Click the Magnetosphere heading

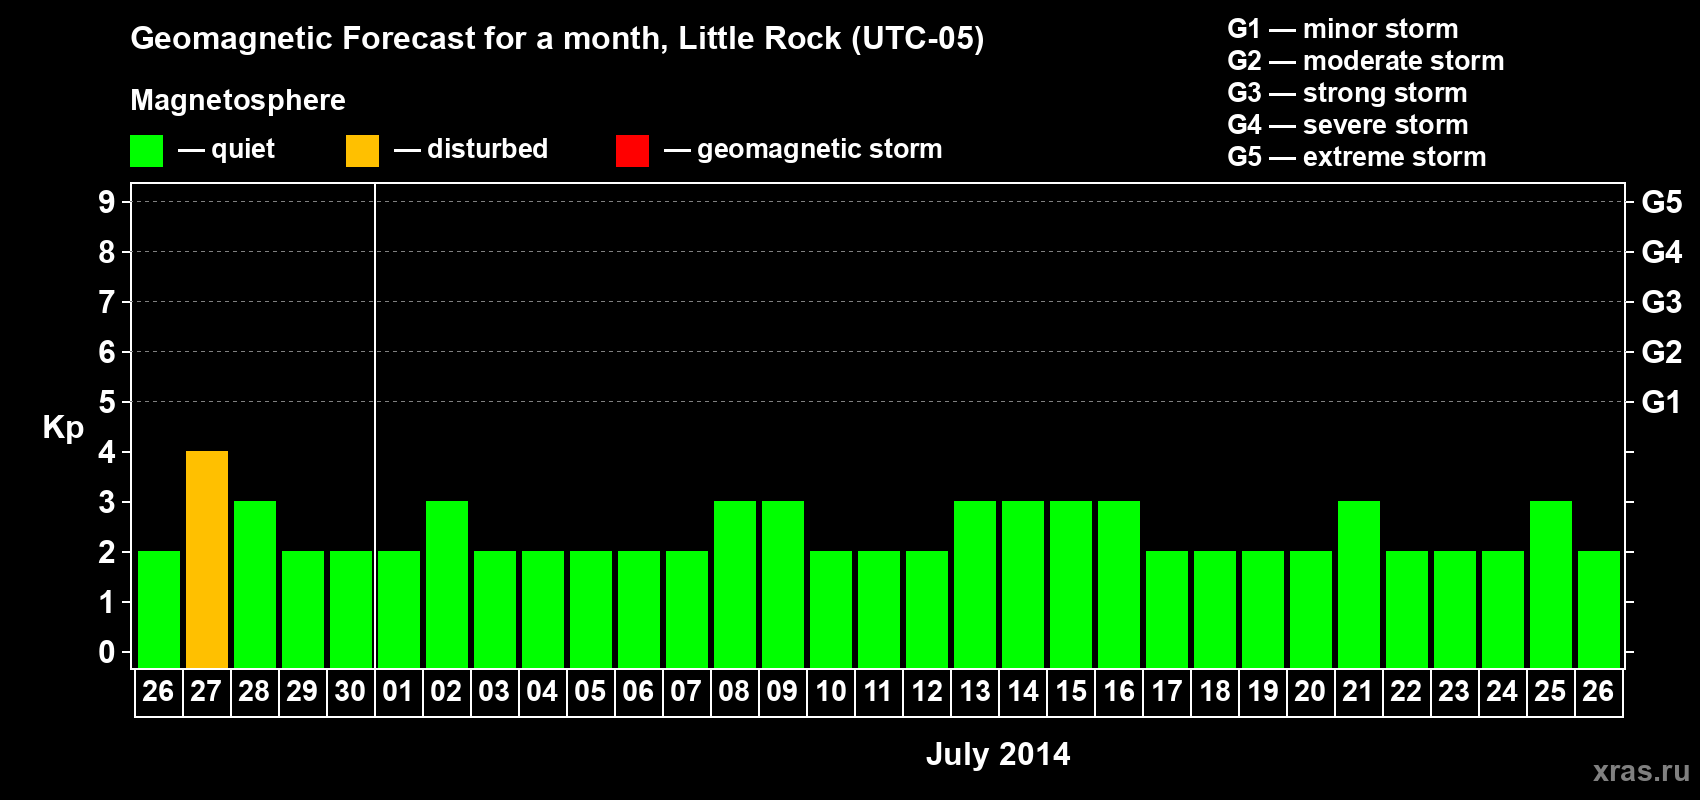click(238, 101)
